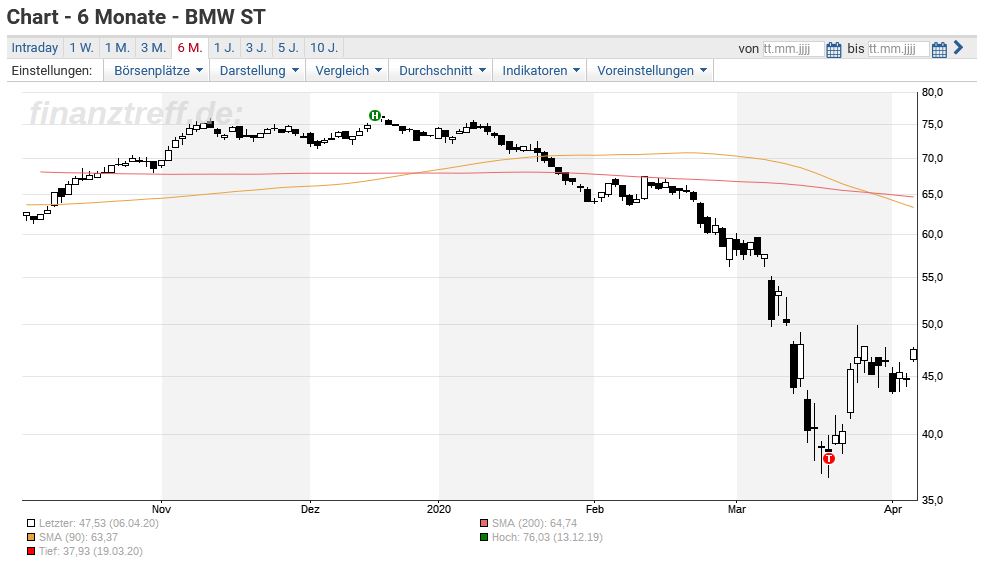Expand the Durchschnitt dropdown
The image size is (987, 563).
pyautogui.click(x=441, y=71)
